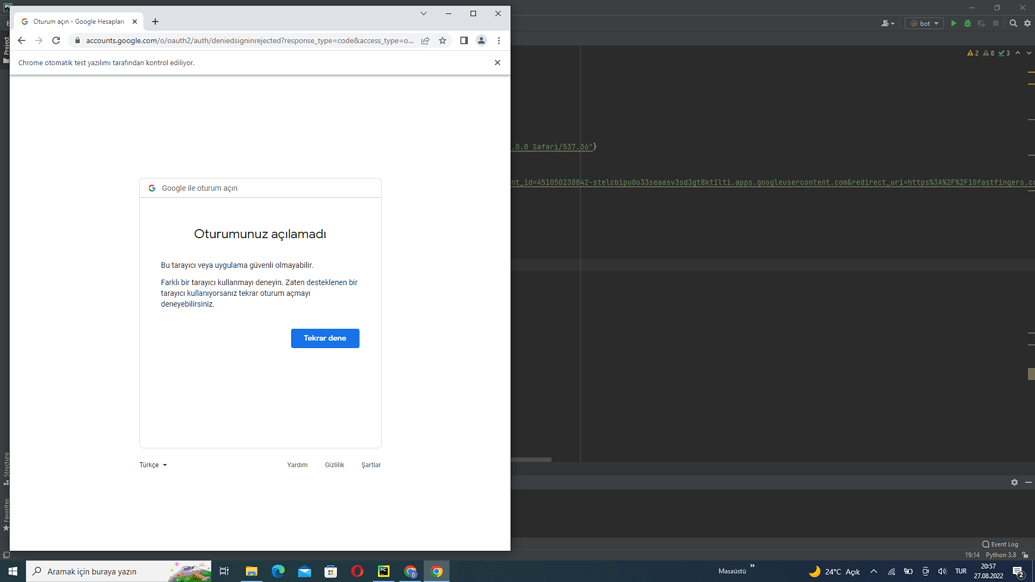This screenshot has height=582, width=1035.
Task: Open Chrome's side panel icon
Action: 462,41
